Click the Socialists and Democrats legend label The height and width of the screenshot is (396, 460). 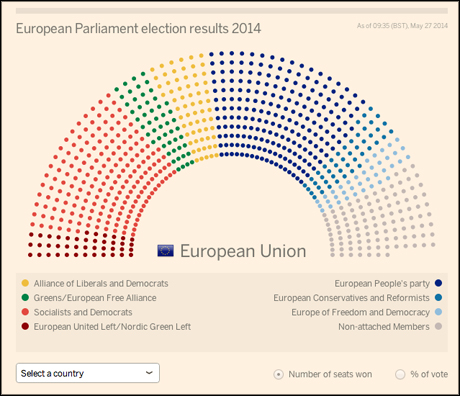[x=83, y=312]
